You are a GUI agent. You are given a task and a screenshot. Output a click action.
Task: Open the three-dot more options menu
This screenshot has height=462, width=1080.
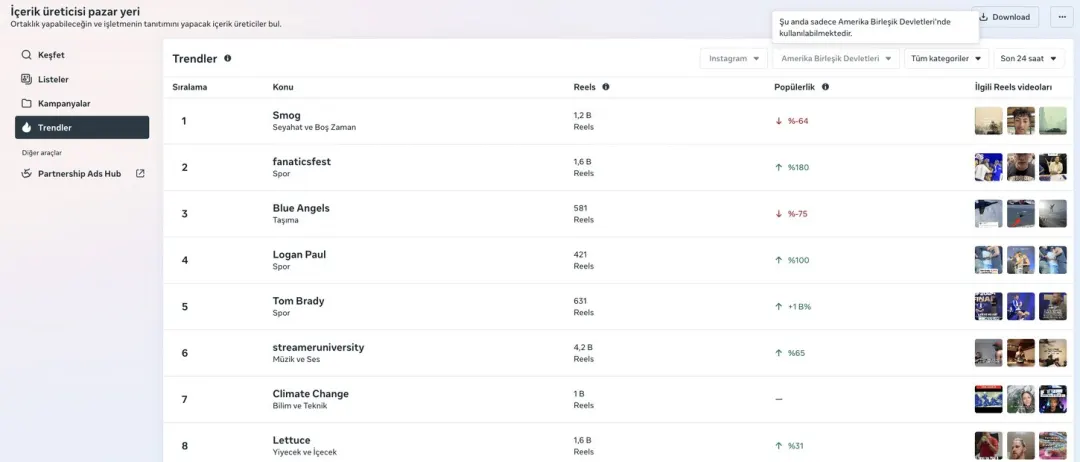pos(1061,17)
